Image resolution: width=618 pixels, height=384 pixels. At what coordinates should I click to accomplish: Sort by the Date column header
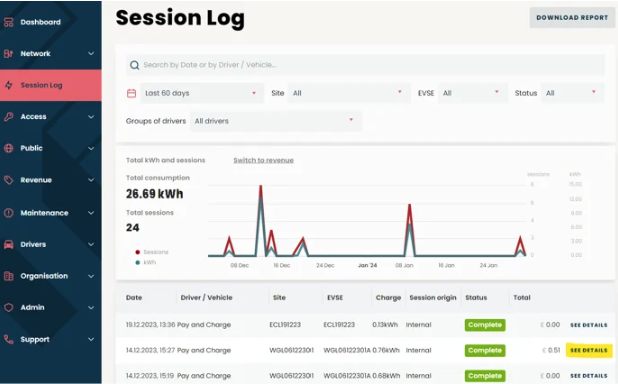(134, 298)
